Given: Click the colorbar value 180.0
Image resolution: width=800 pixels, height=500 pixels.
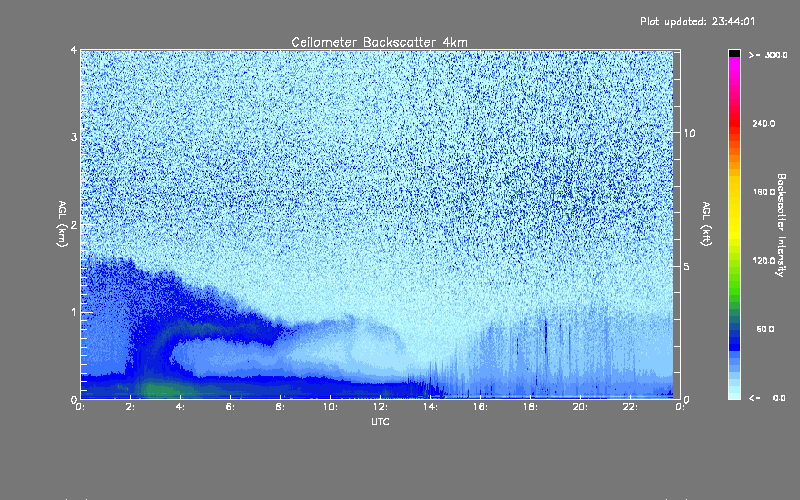Looking at the screenshot, I should point(764,192).
